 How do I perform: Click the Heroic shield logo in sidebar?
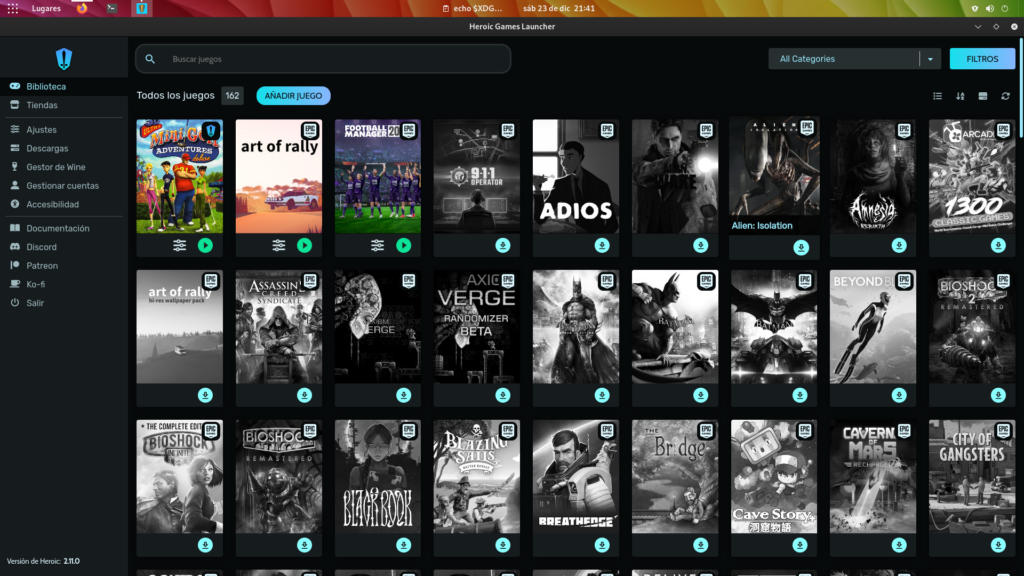coord(64,58)
